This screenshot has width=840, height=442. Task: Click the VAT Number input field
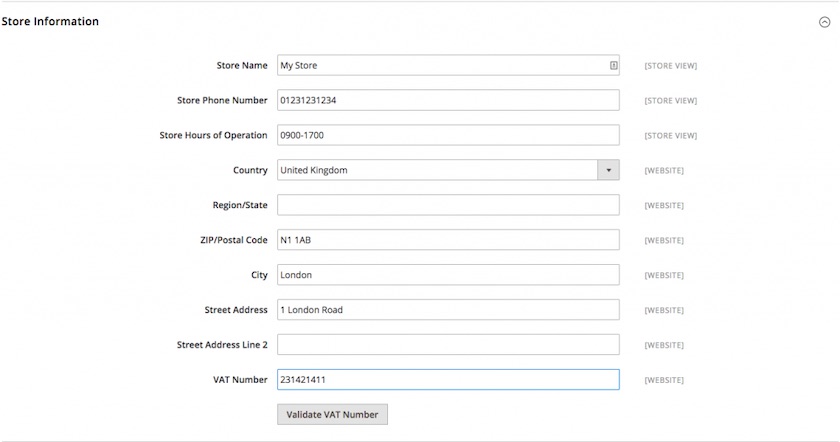[448, 379]
